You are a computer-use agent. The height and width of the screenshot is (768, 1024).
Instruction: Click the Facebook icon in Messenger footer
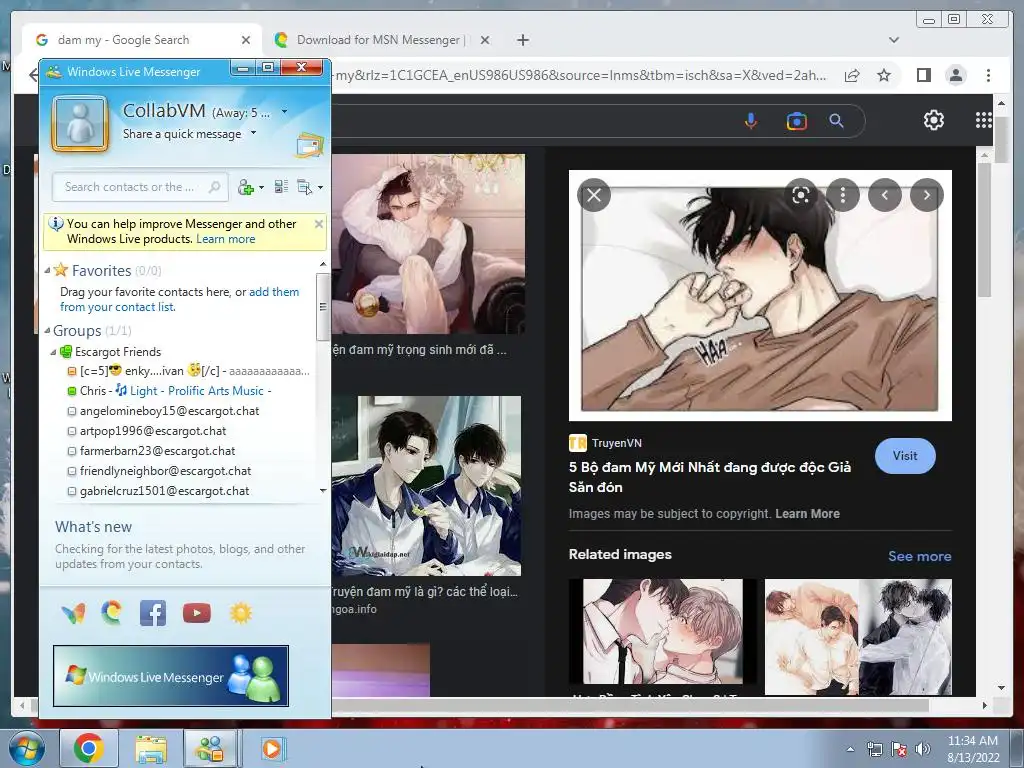(153, 613)
